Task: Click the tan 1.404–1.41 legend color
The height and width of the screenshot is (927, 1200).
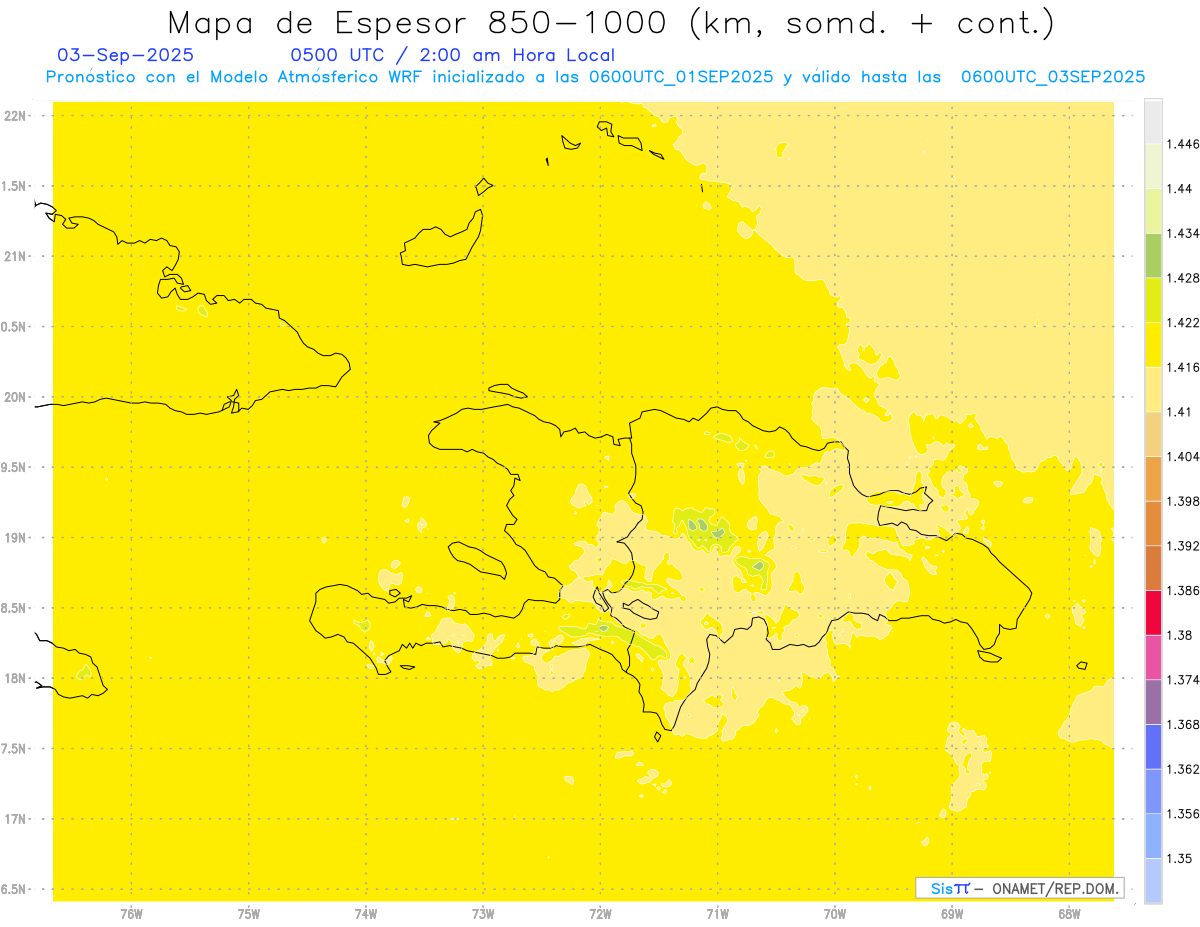Action: point(1154,434)
